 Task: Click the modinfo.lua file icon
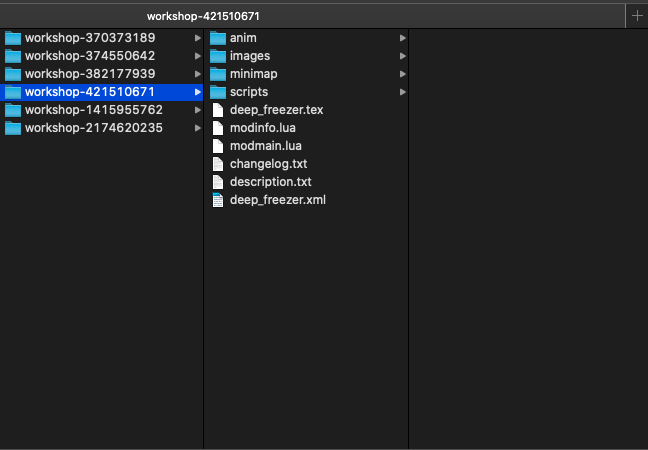(218, 128)
